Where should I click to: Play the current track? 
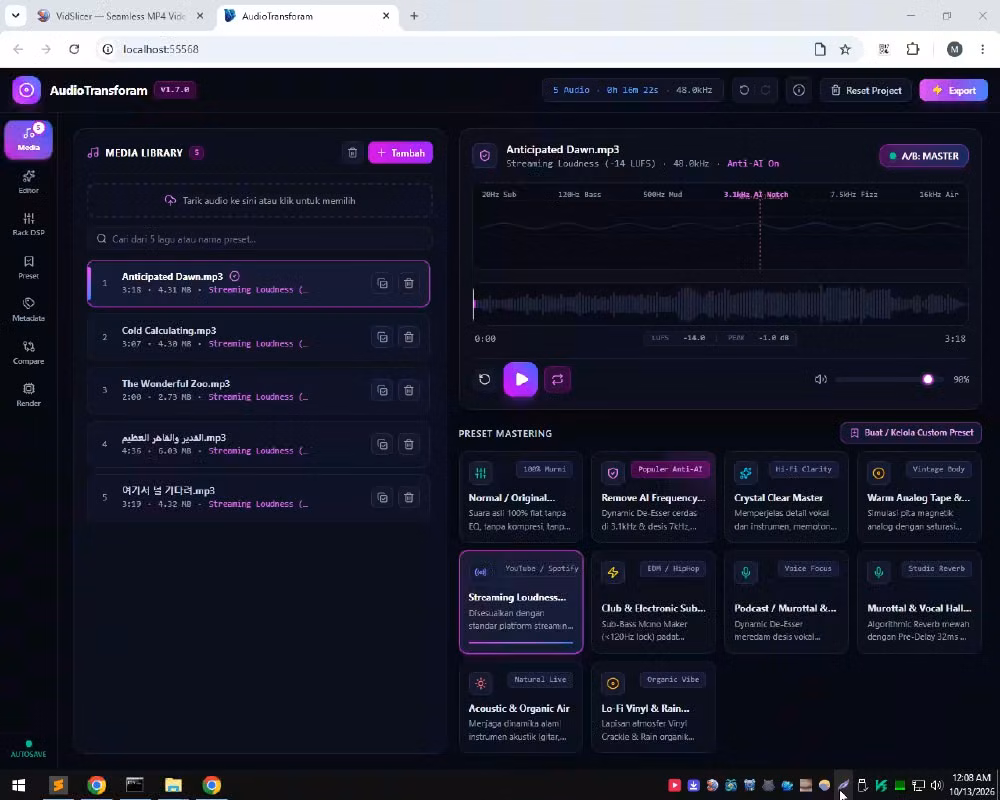[x=520, y=379]
